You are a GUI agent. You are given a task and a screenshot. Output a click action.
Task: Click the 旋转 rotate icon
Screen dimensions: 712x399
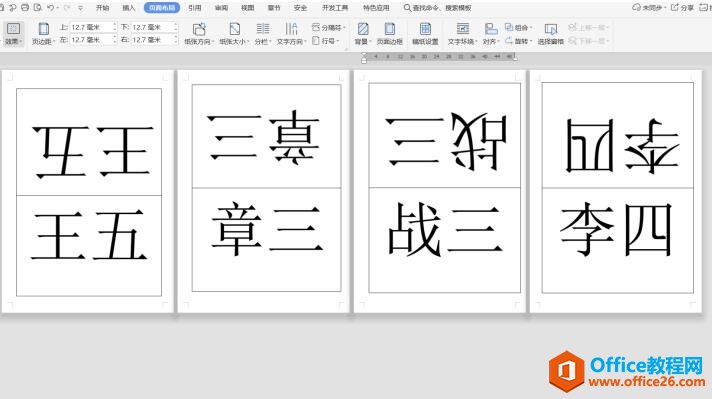(509, 40)
